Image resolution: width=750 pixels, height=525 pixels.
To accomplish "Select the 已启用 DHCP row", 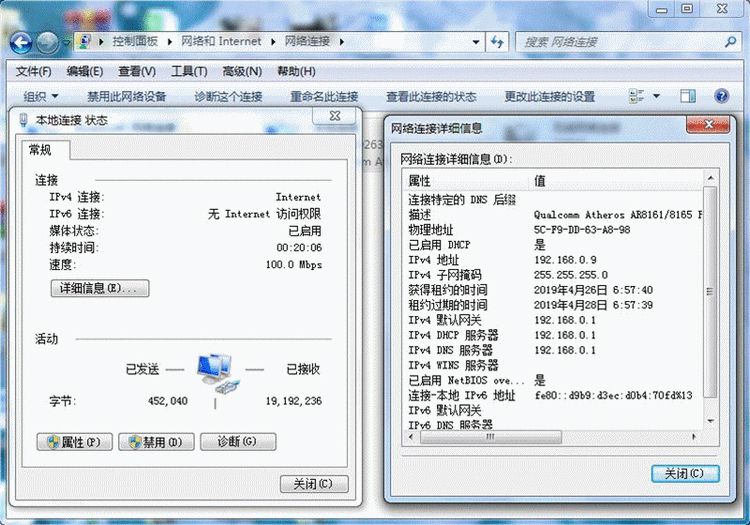I will [554, 245].
